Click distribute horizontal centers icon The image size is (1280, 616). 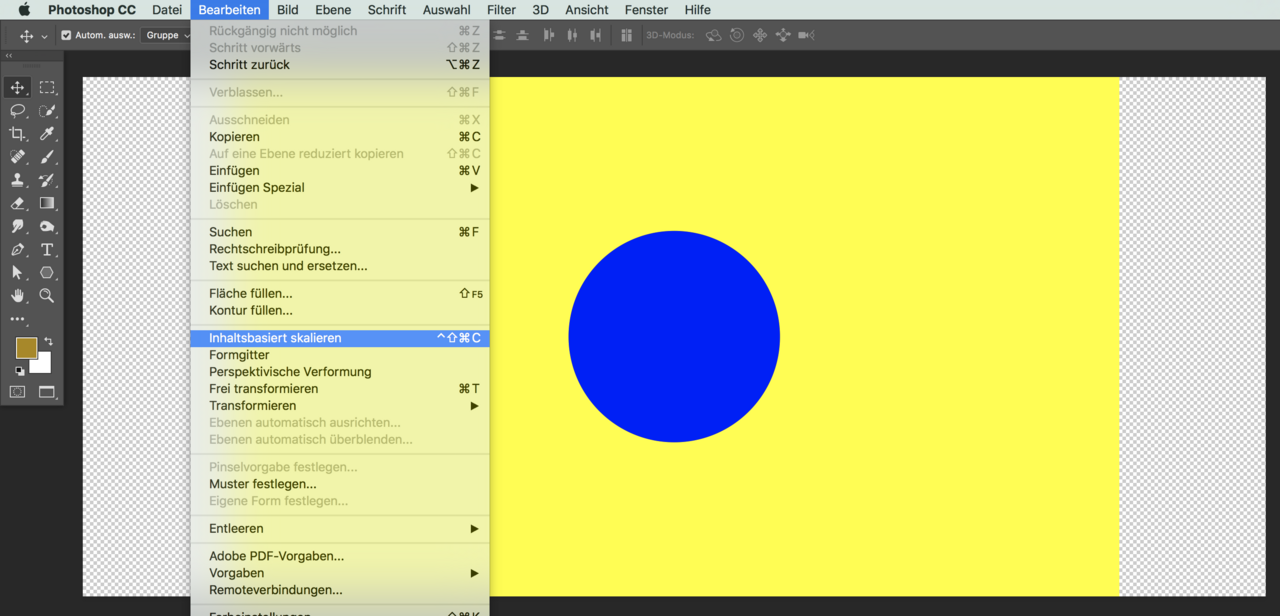click(x=572, y=35)
